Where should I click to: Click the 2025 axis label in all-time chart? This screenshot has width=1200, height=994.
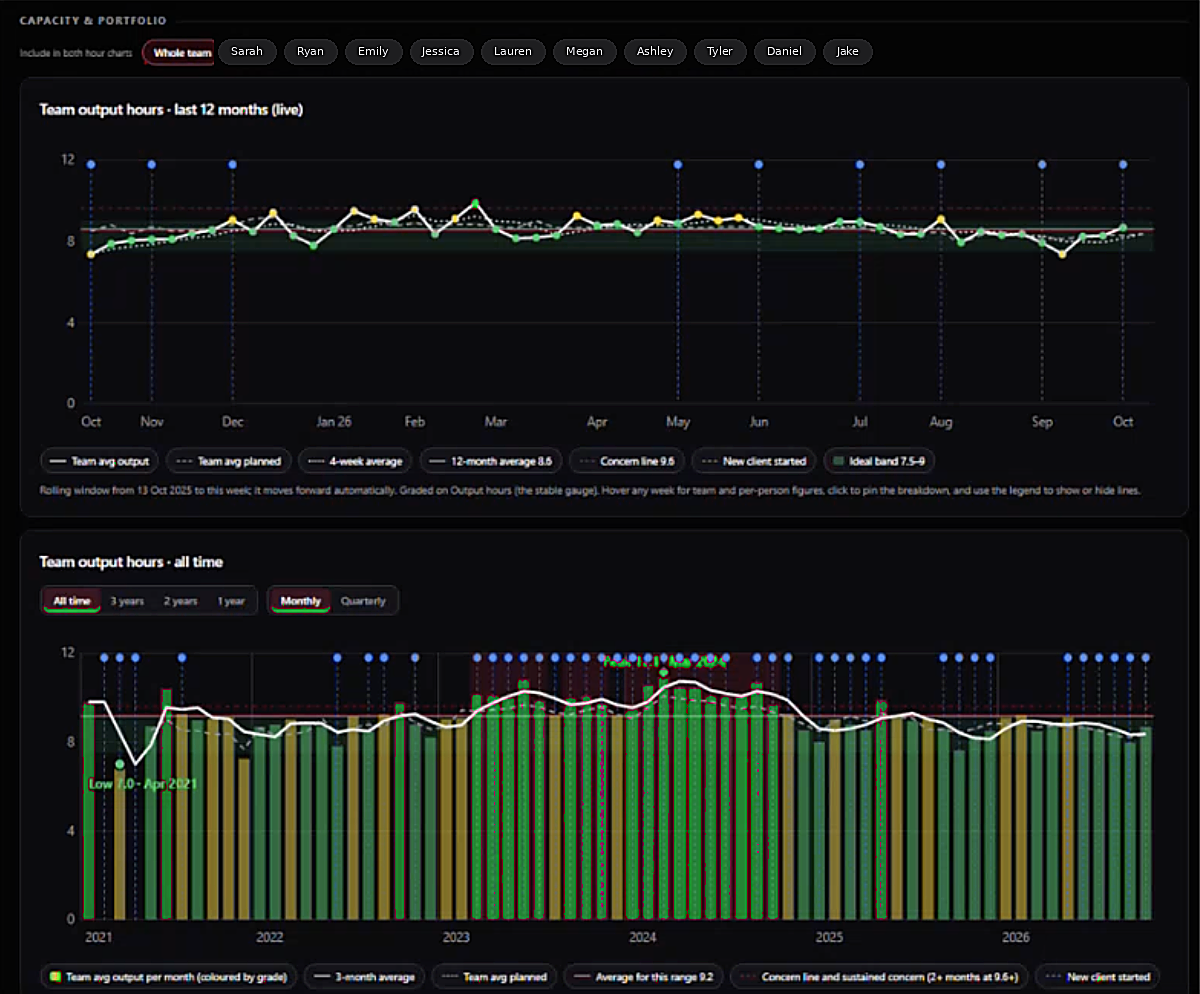(829, 937)
